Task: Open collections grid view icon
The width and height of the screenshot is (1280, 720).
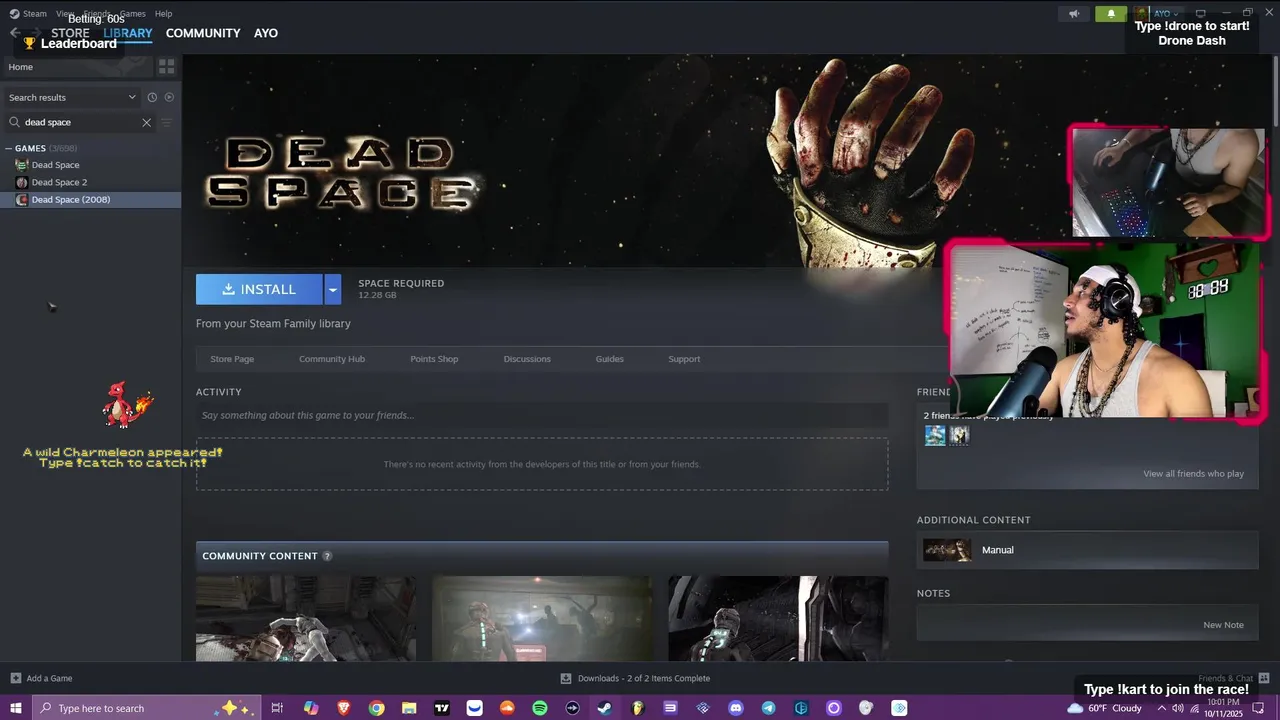Action: tap(166, 67)
